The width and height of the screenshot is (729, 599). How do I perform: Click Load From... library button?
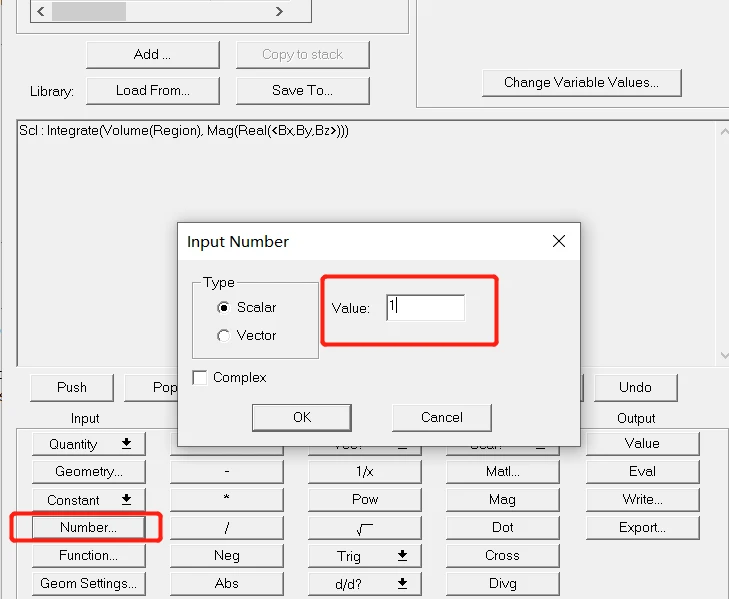coord(152,90)
